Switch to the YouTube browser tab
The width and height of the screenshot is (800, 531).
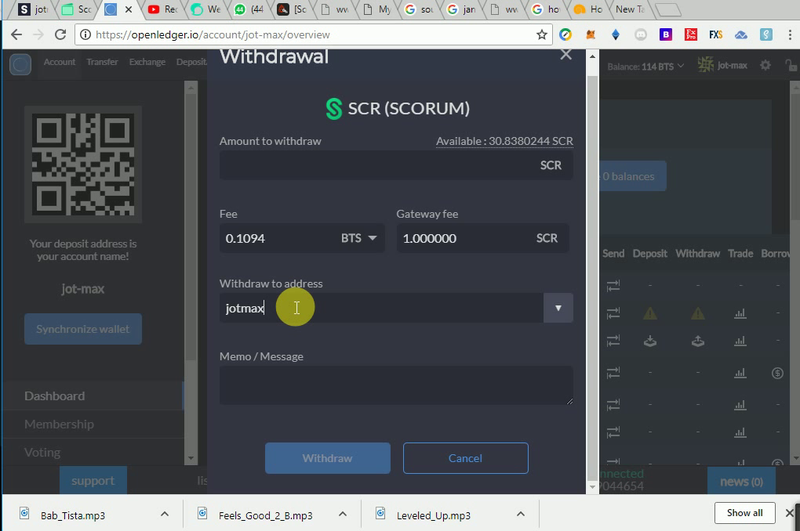(163, 9)
